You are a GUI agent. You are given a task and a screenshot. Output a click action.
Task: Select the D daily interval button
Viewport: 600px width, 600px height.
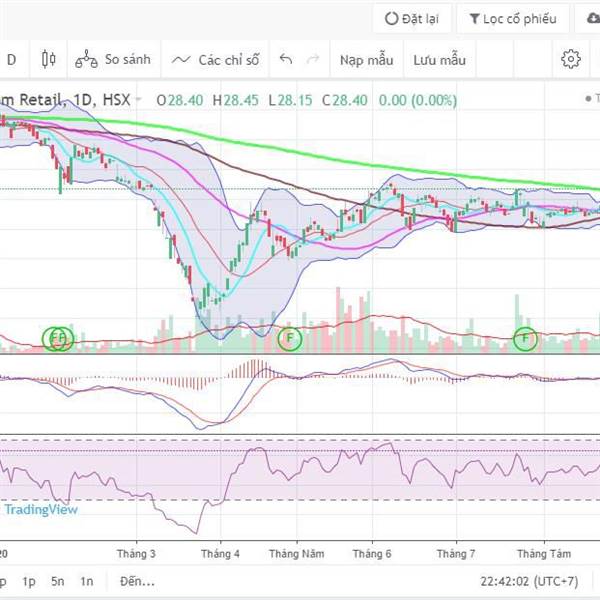pos(12,60)
